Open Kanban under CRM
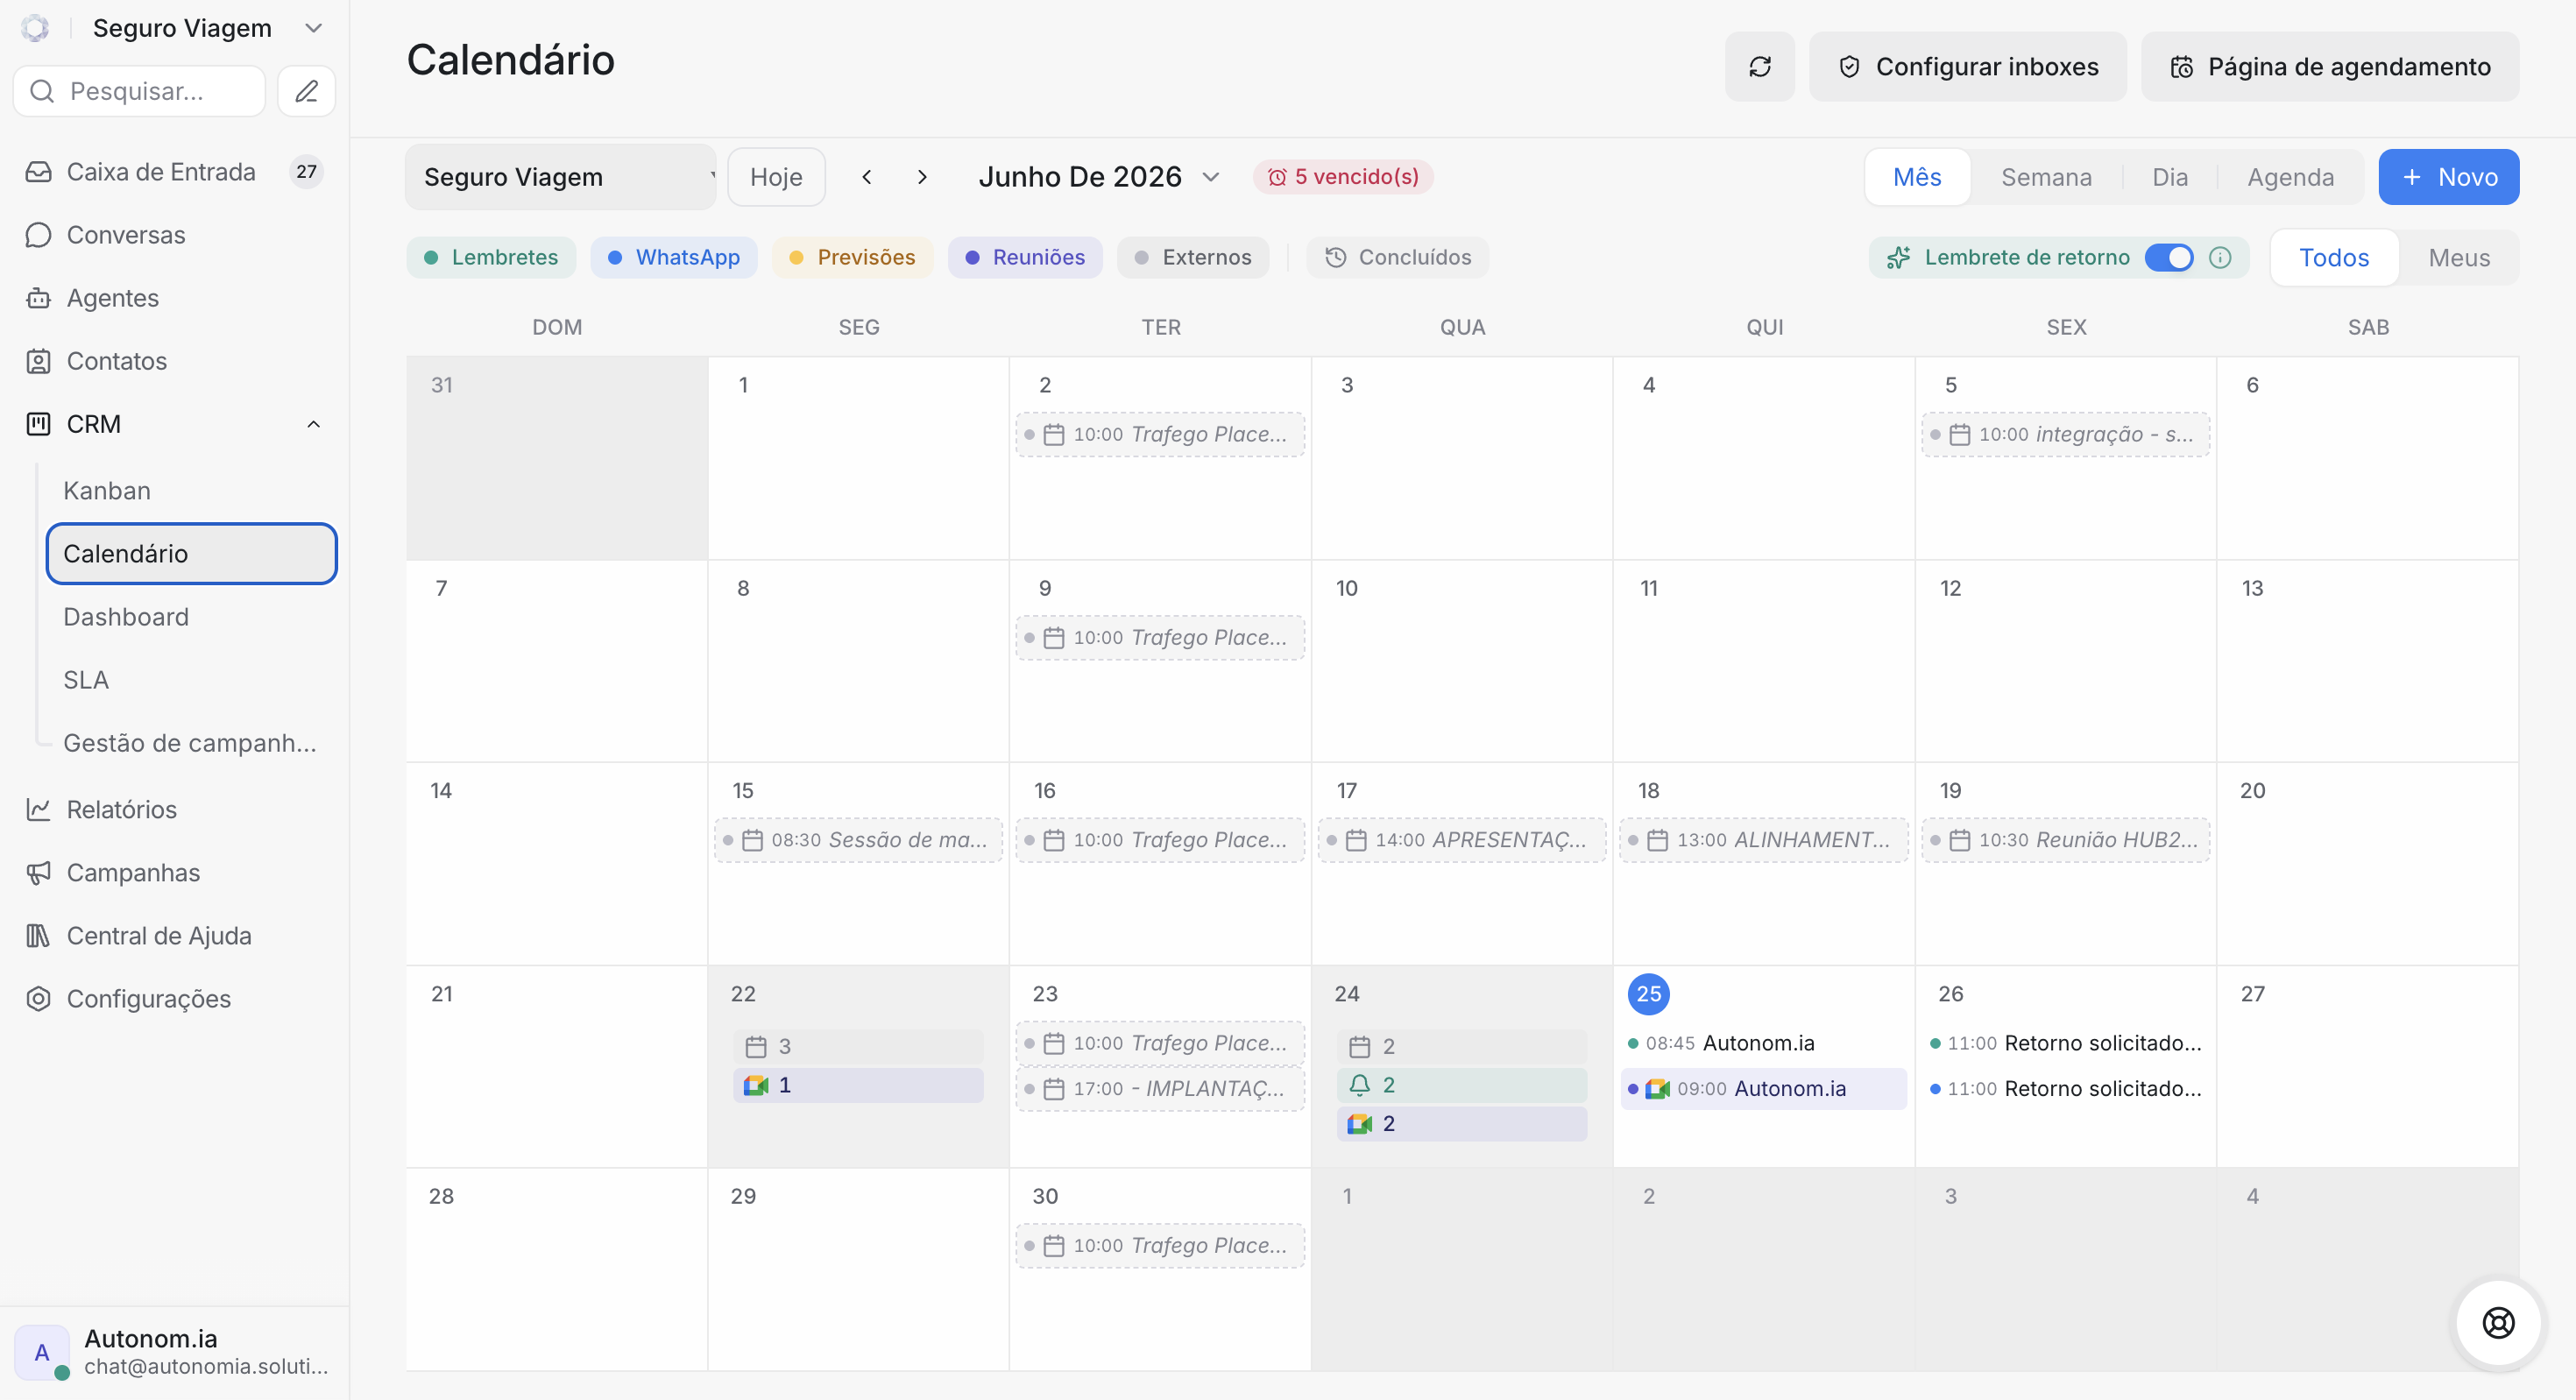Image resolution: width=2576 pixels, height=1400 pixels. (x=190, y=490)
